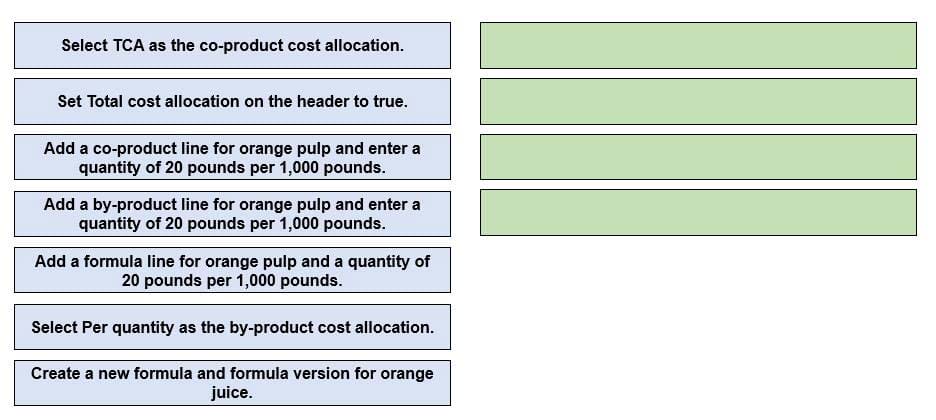The height and width of the screenshot is (420, 936).
Task: Choose 'Create a new formula and formula version' box
Action: pyautogui.click(x=232, y=383)
